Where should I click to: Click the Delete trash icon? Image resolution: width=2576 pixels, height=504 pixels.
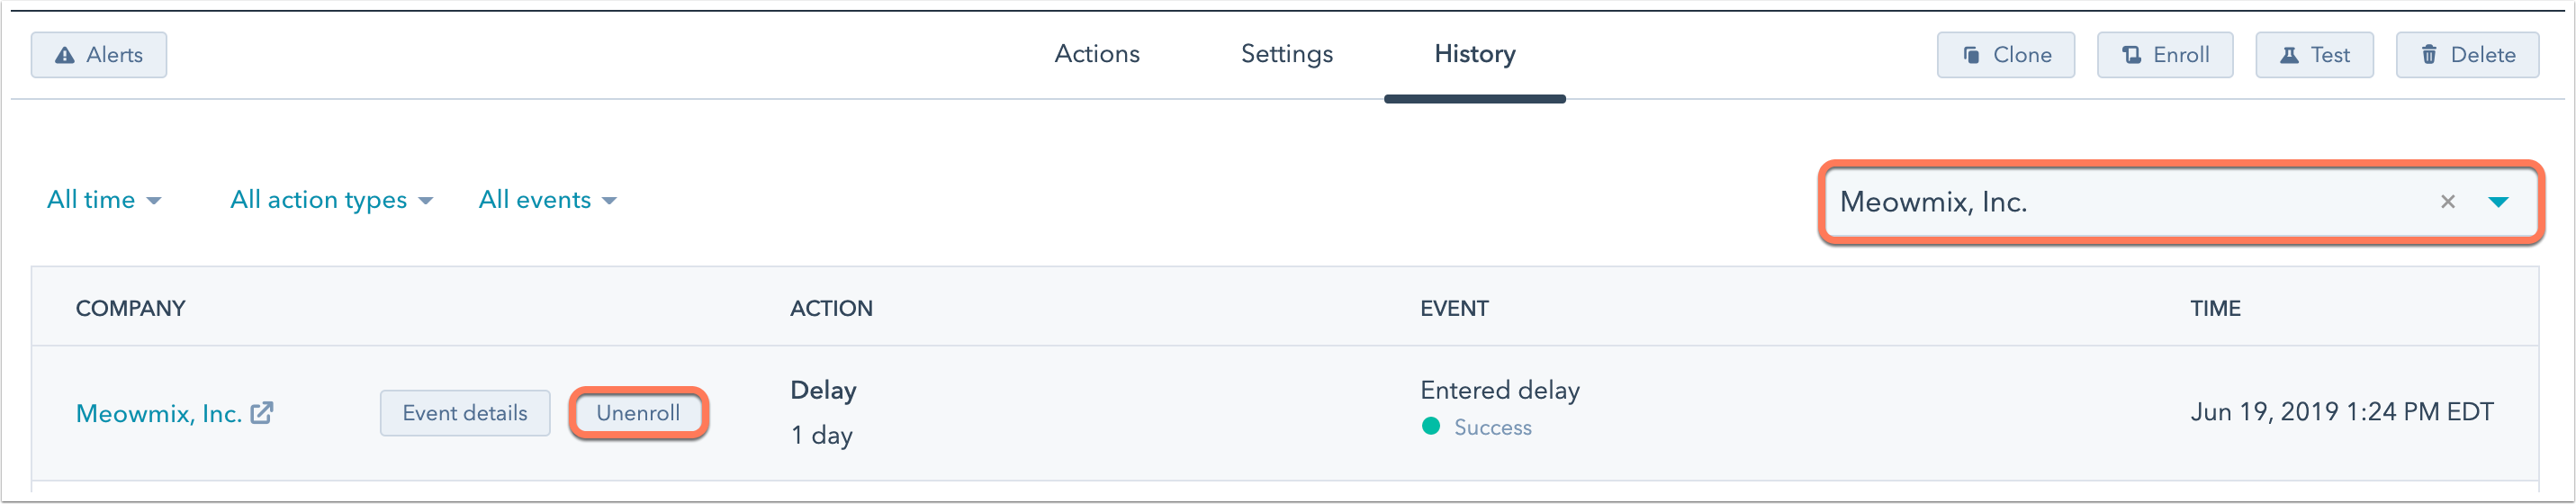click(2429, 55)
